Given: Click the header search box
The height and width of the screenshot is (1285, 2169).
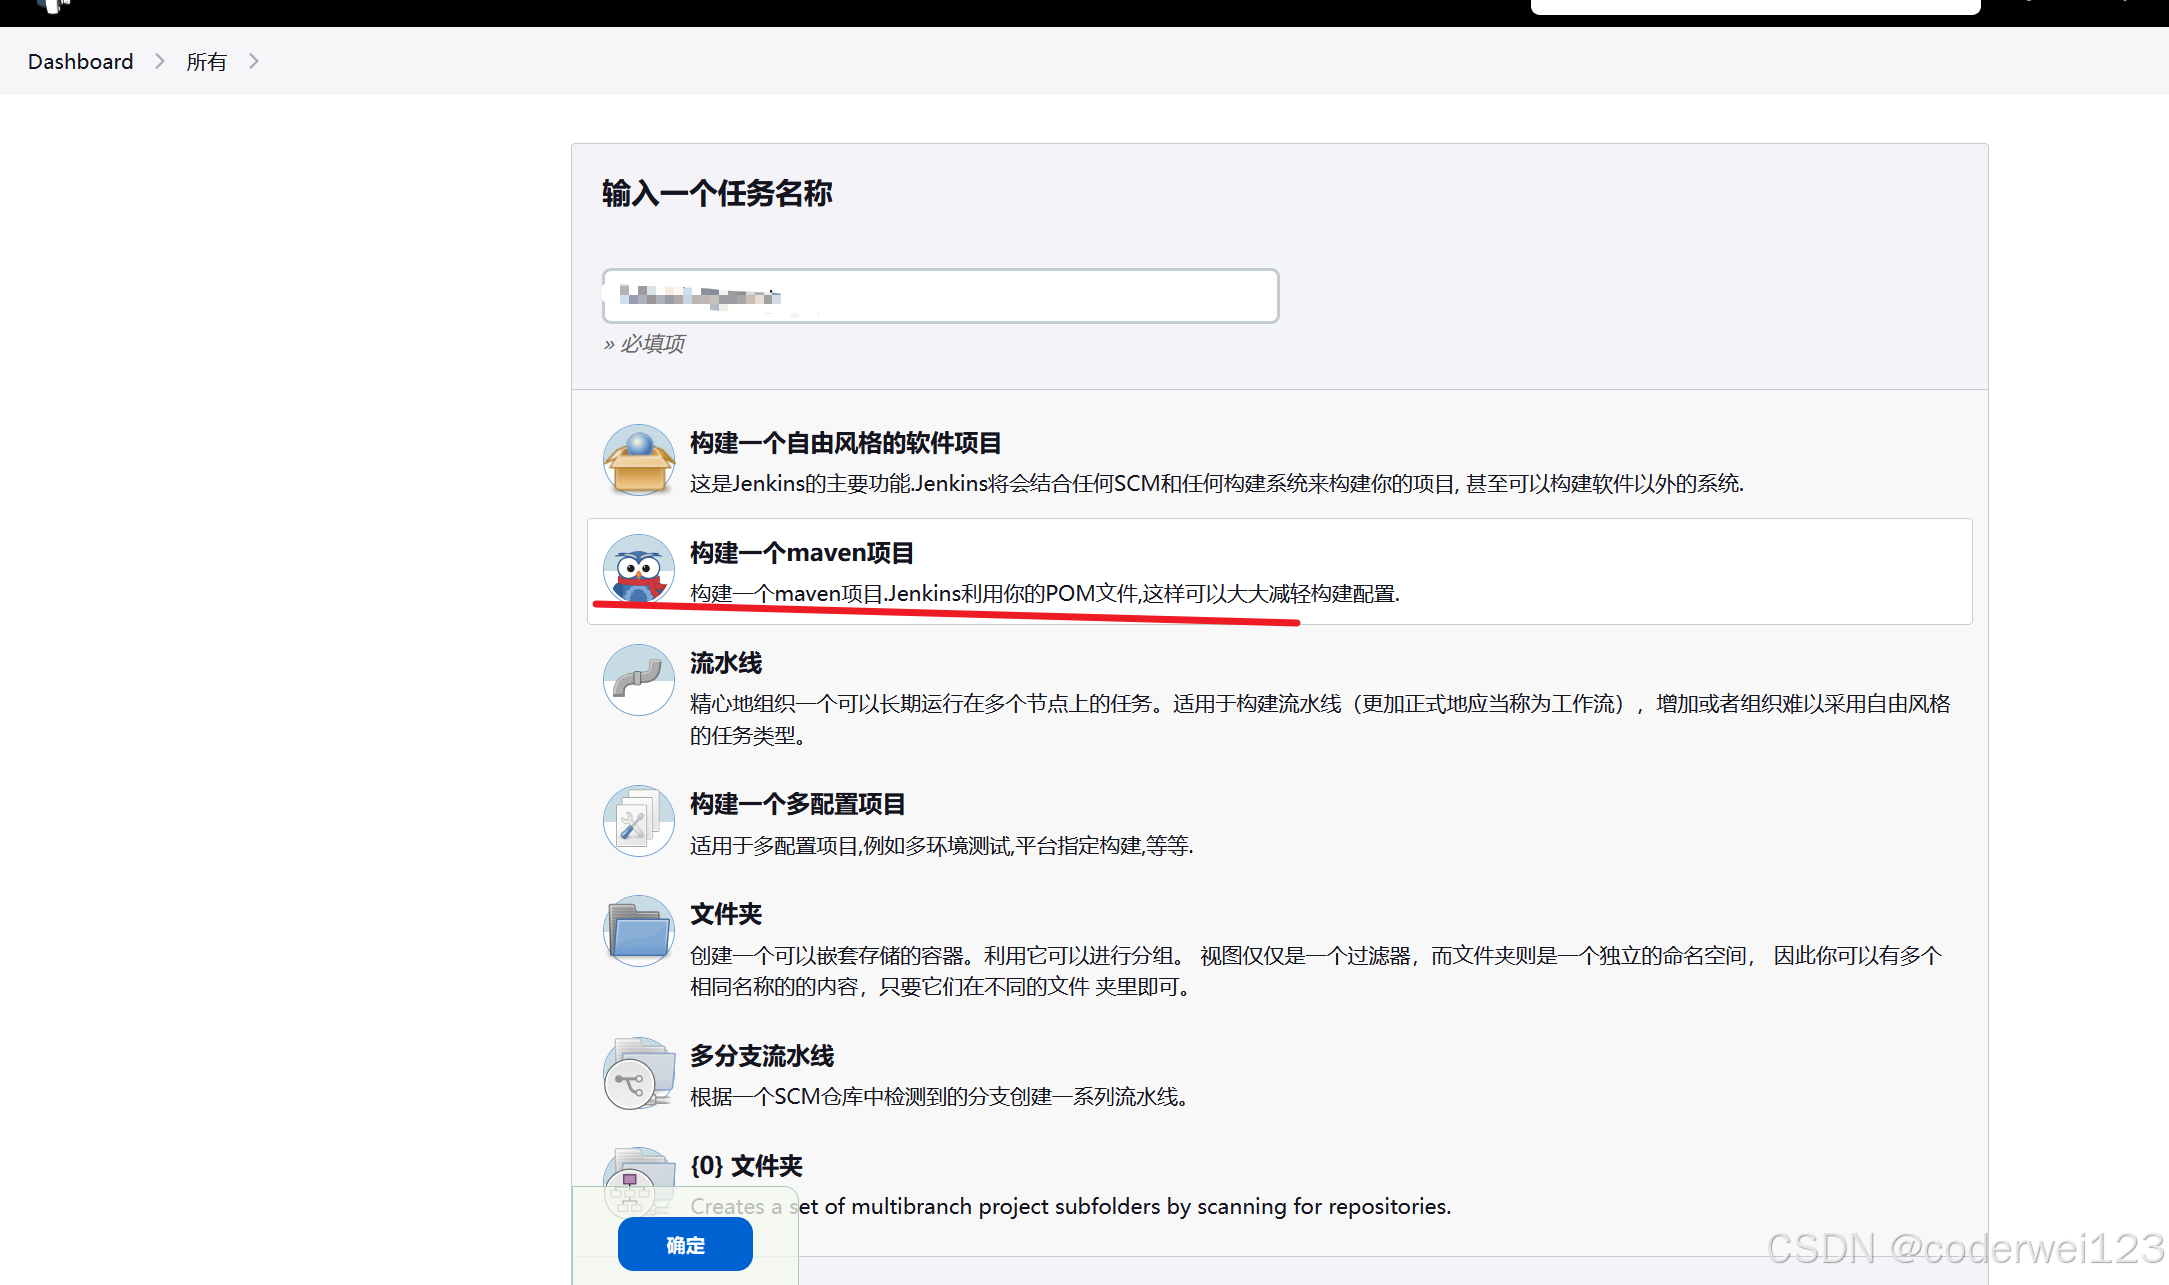Looking at the screenshot, I should tap(1754, 6).
